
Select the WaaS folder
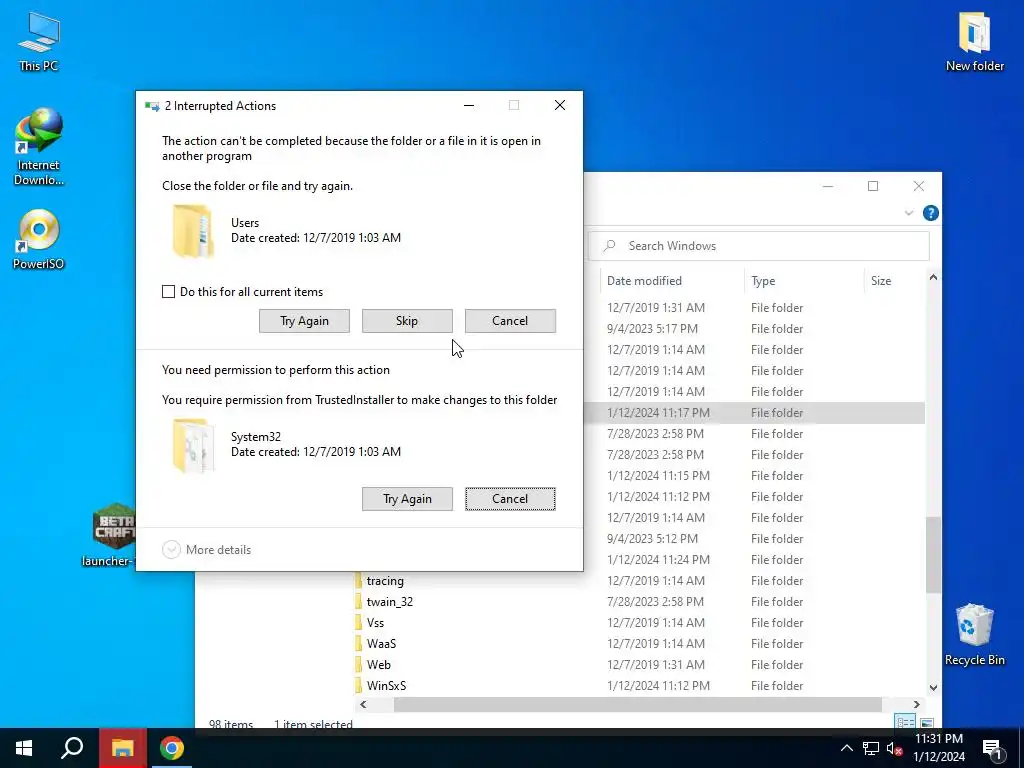coord(381,643)
